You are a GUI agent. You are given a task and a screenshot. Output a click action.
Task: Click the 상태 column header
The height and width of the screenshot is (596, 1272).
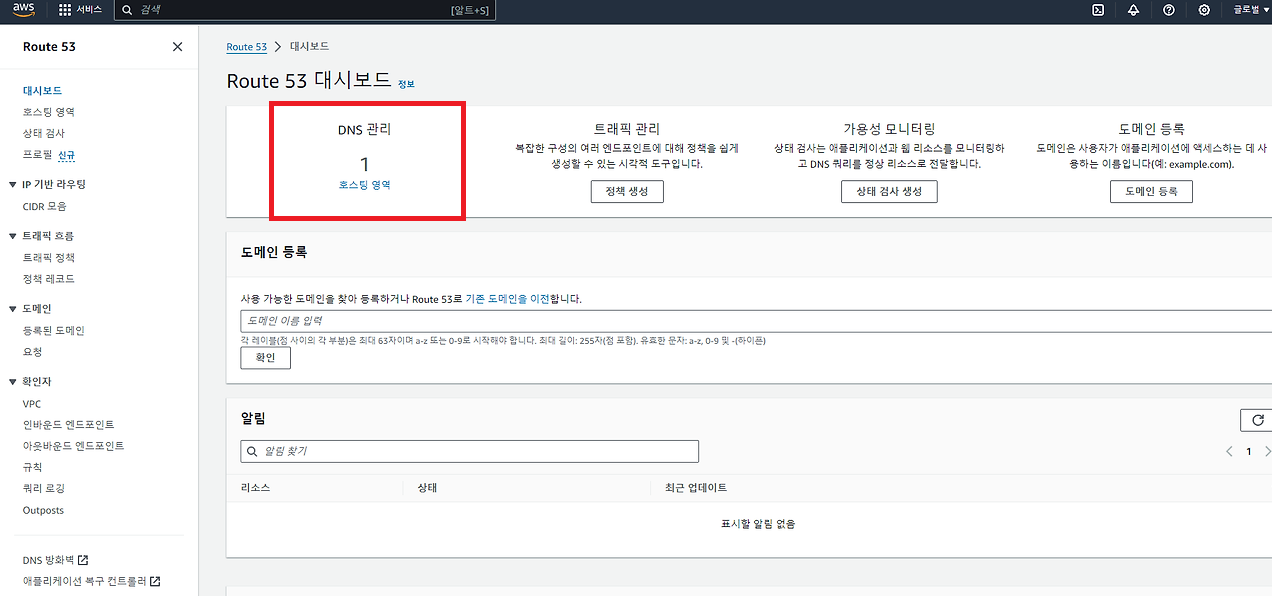pos(427,488)
